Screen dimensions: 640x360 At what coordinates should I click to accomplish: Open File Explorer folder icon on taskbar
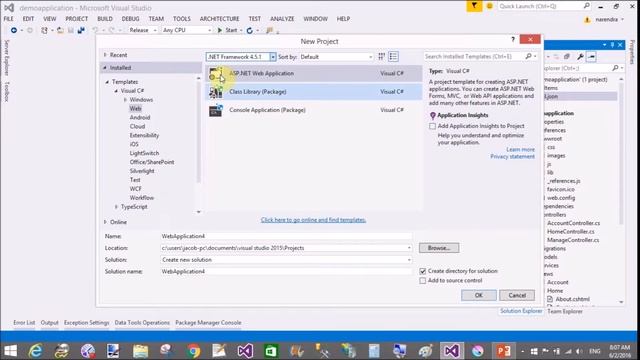pyautogui.click(x=140, y=351)
